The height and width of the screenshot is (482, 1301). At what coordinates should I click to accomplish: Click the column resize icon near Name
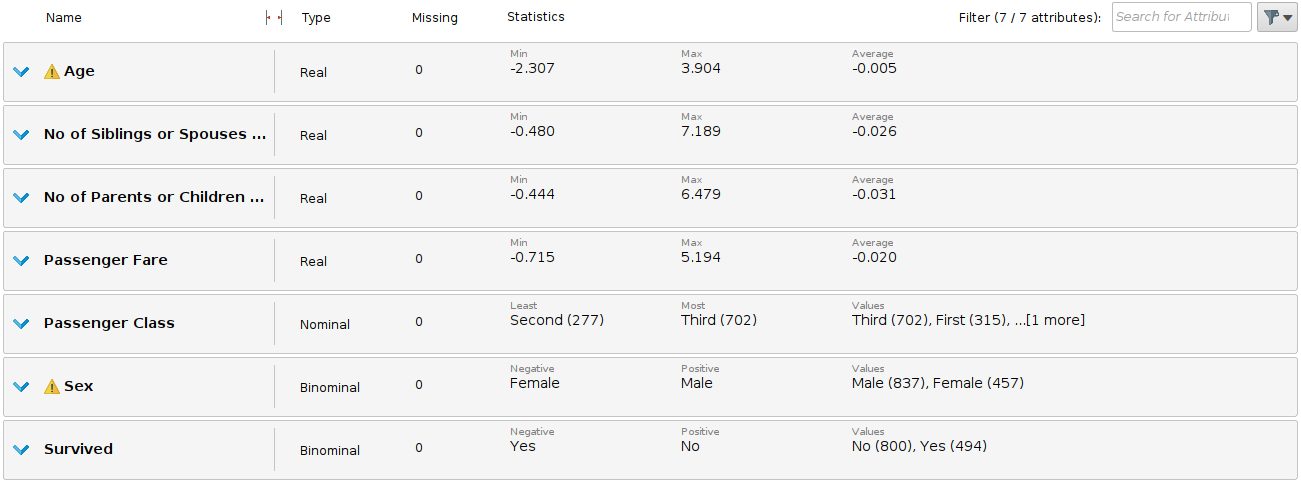(274, 18)
